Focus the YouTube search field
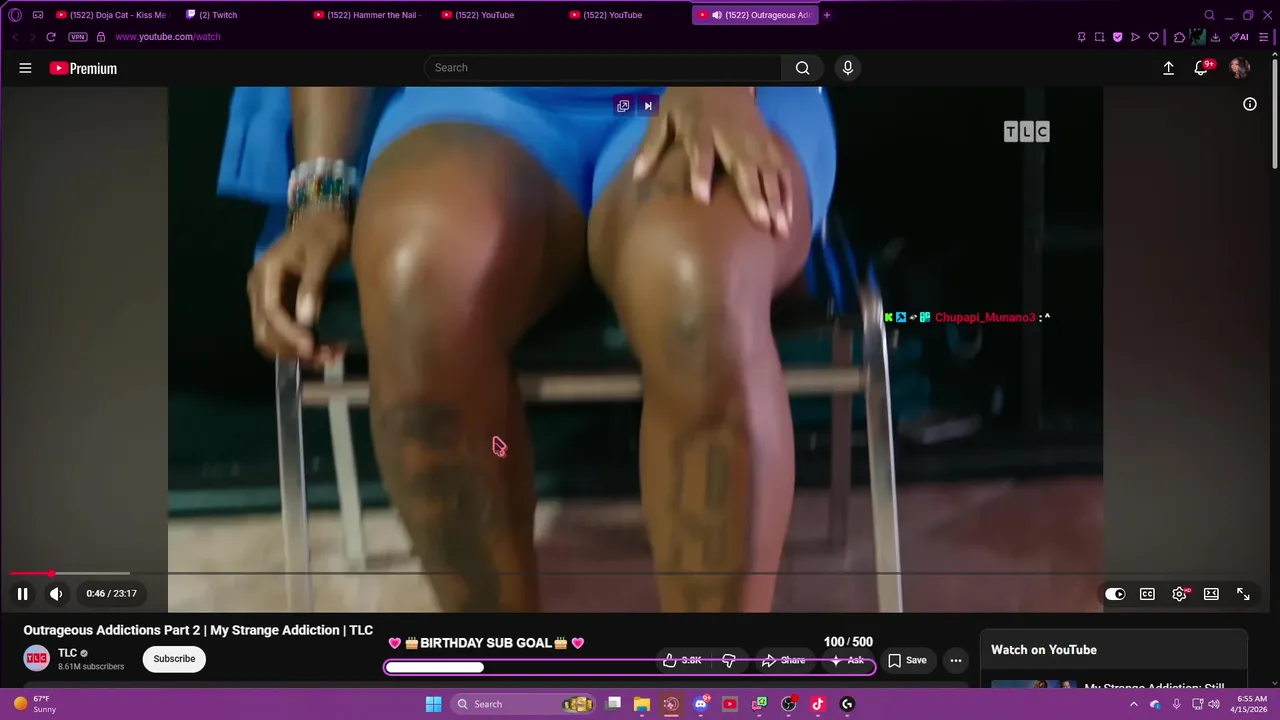 [x=603, y=68]
